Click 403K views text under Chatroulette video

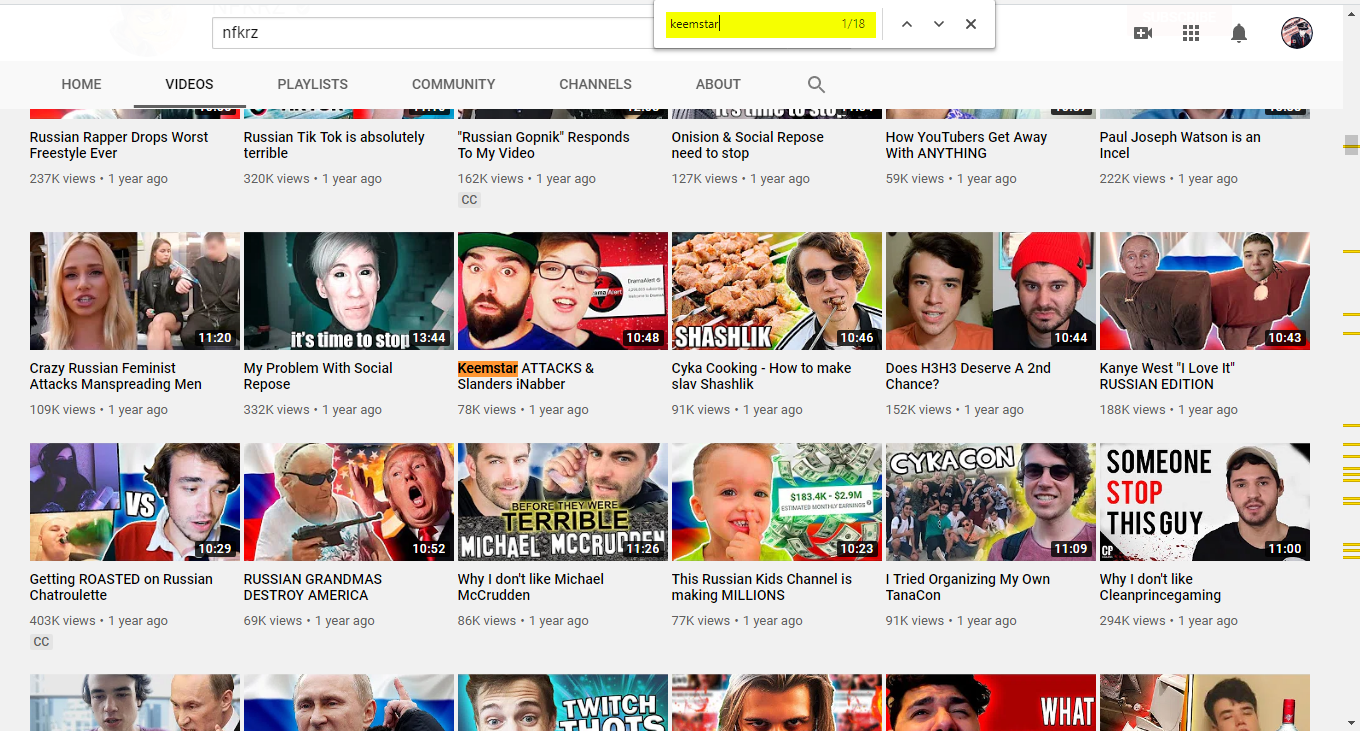(x=63, y=621)
